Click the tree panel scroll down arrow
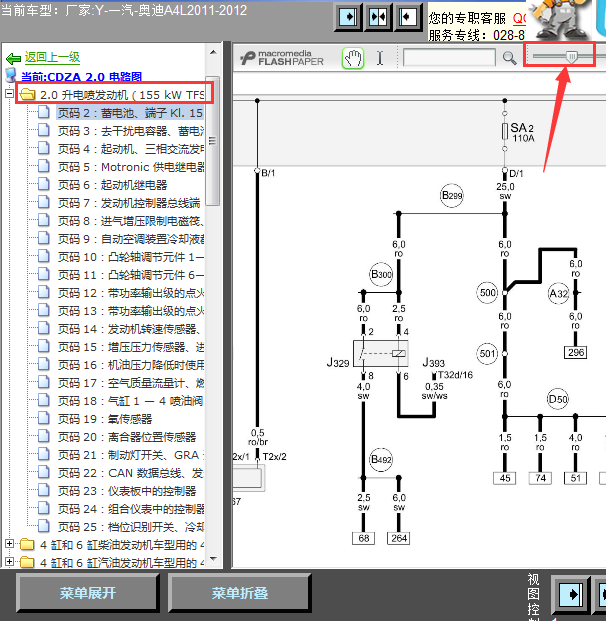Image resolution: width=606 pixels, height=623 pixels. (213, 559)
